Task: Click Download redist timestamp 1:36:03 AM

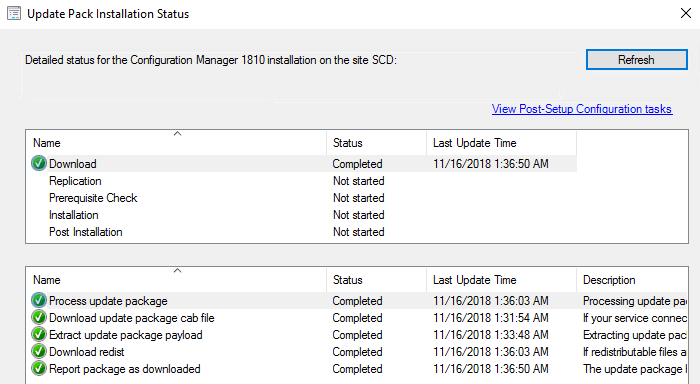Action: point(491,352)
